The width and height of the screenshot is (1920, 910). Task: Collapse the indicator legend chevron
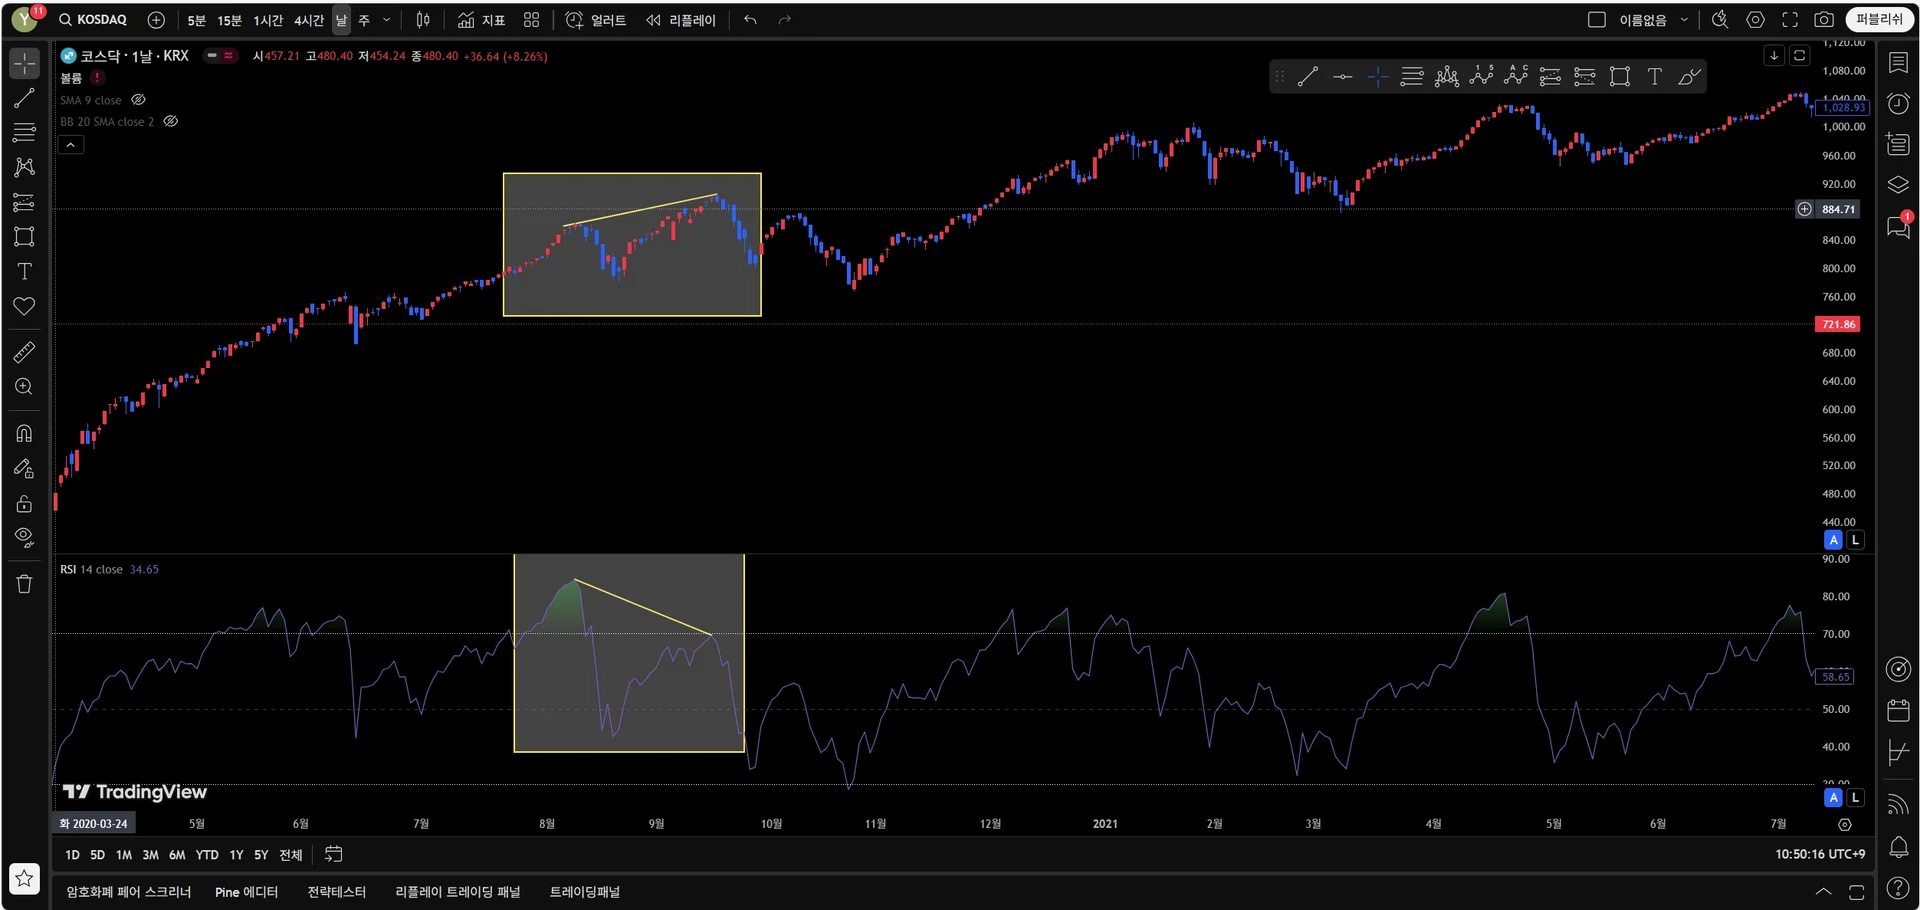click(71, 145)
